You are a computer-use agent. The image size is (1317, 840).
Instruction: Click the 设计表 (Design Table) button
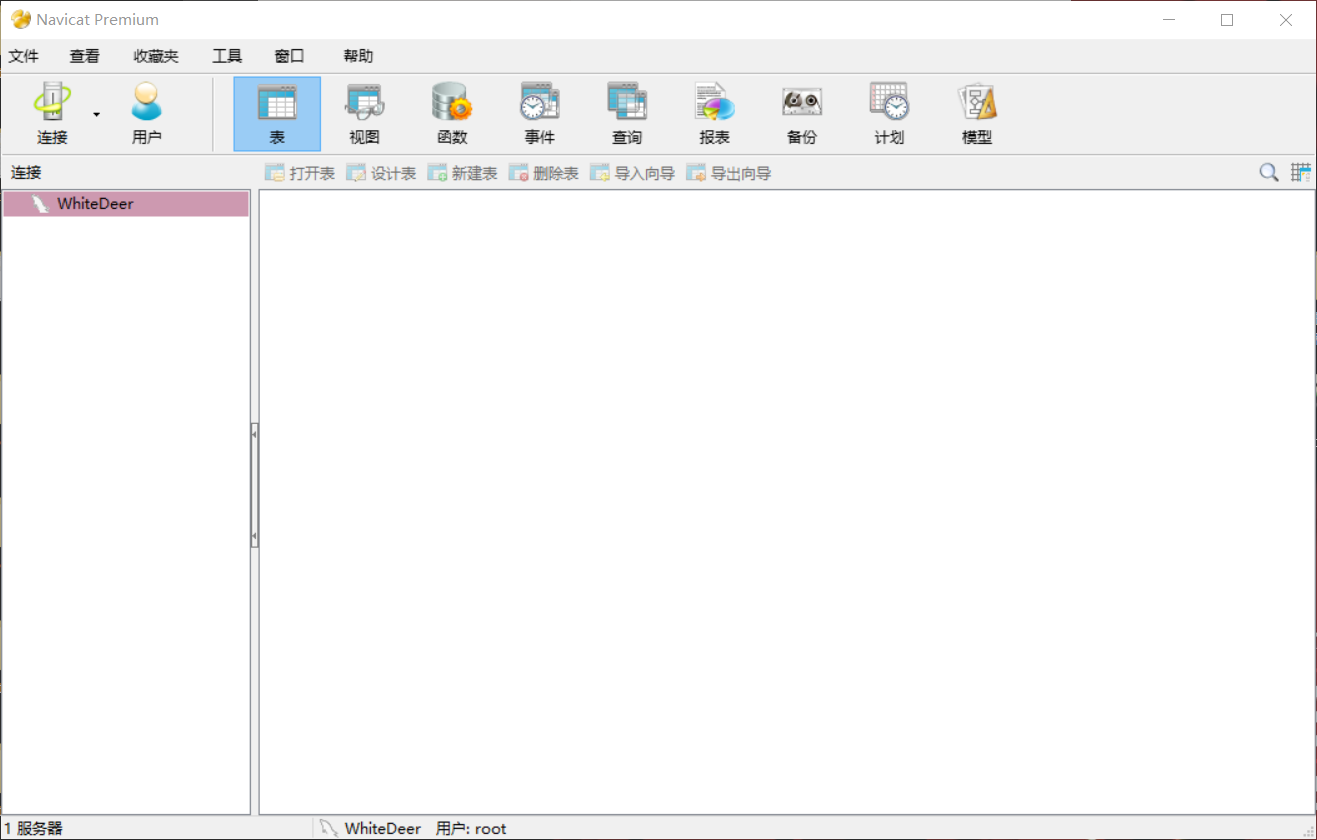381,173
